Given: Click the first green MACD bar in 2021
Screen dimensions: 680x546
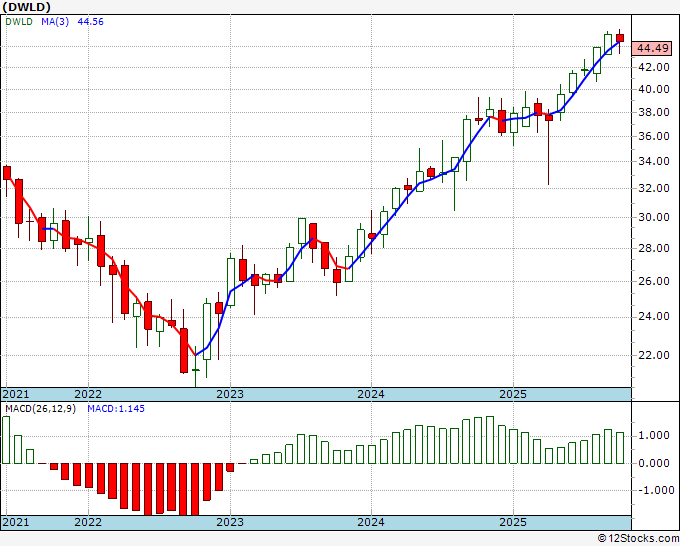Looking at the screenshot, I should tap(6, 440).
